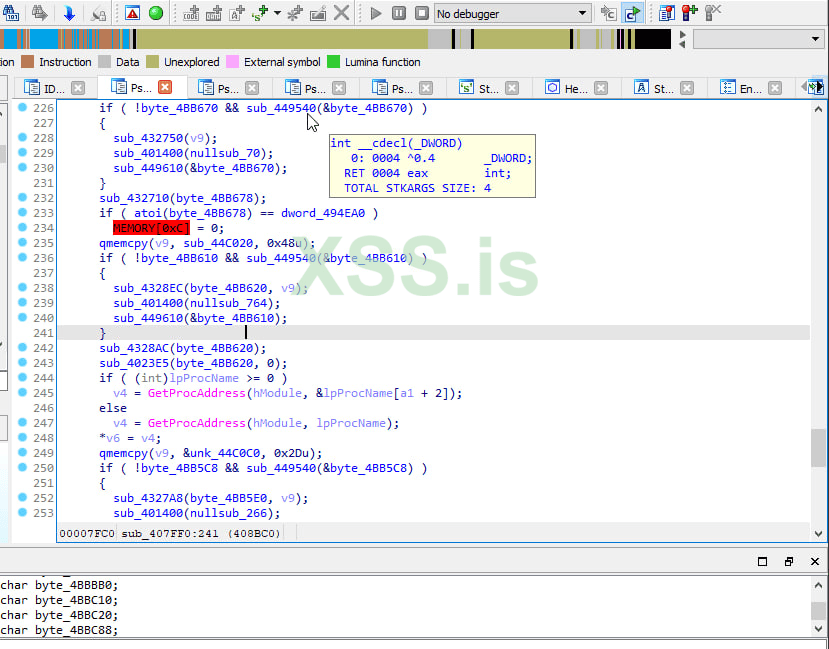Click the green 's' plus icon

coord(260,13)
